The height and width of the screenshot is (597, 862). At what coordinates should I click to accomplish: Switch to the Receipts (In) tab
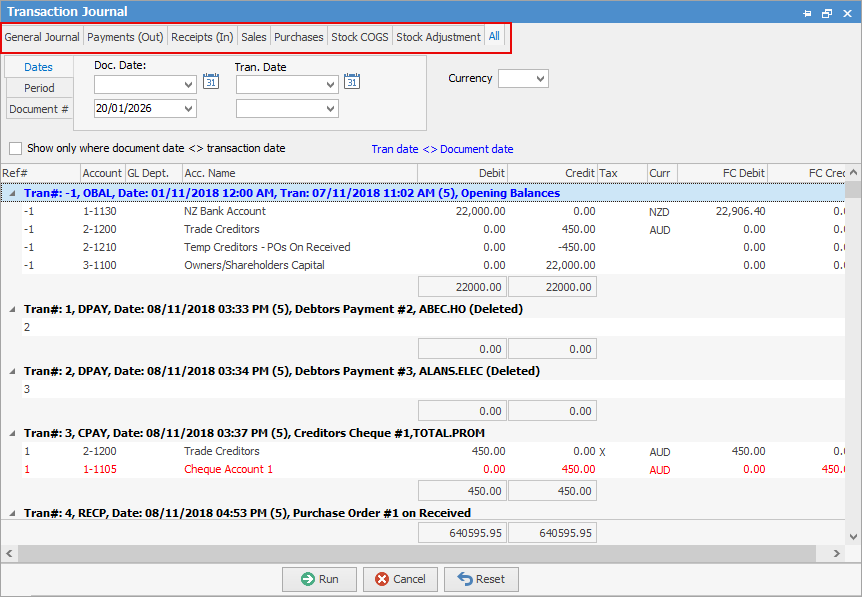(202, 37)
